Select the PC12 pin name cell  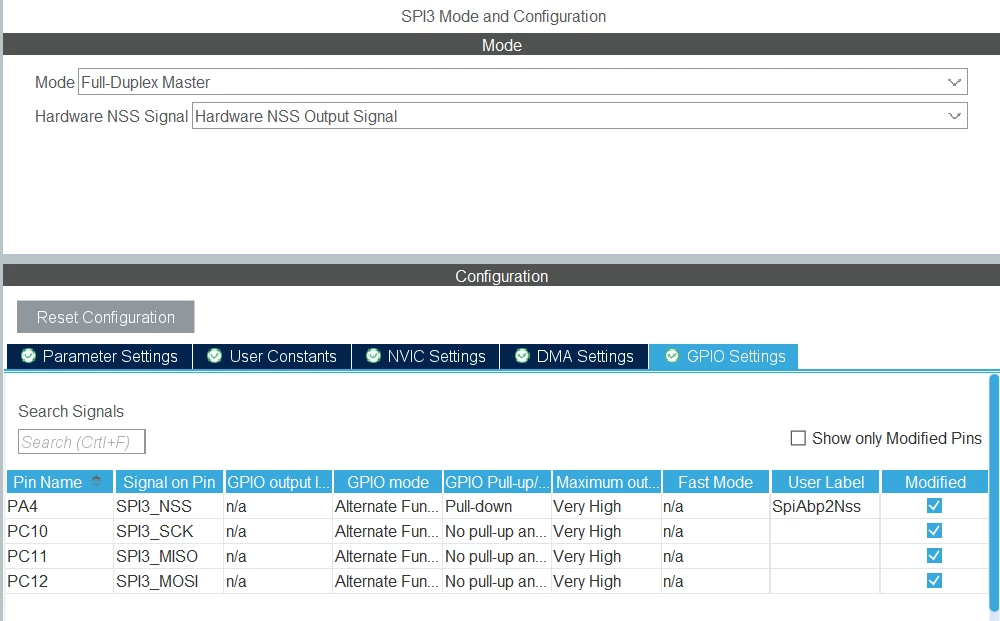click(x=60, y=581)
